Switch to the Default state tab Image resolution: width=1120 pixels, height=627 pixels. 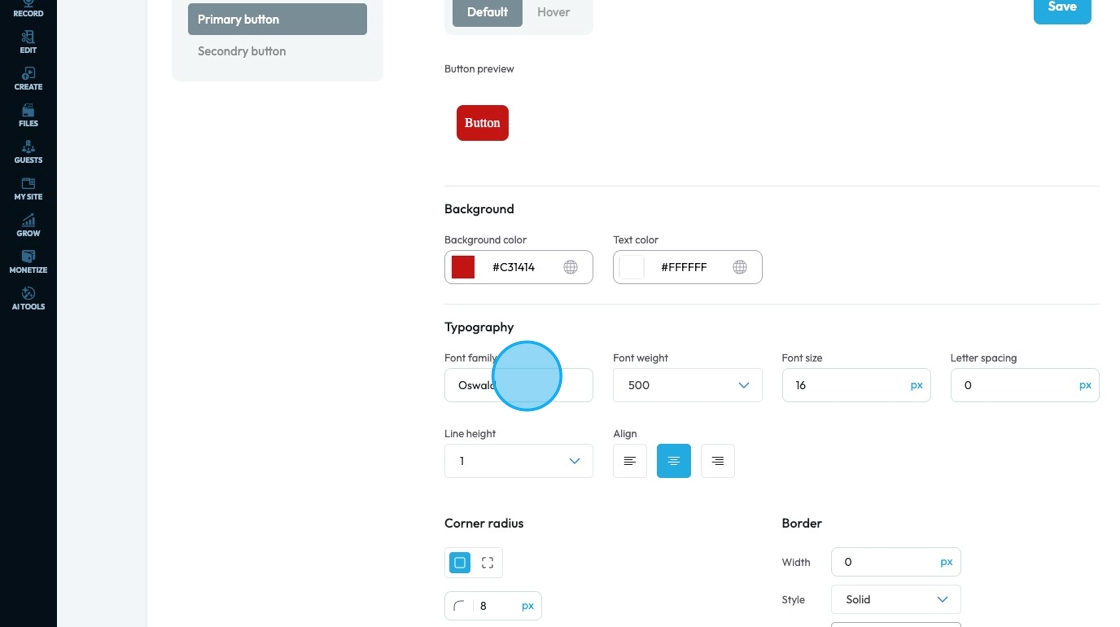[x=487, y=12]
